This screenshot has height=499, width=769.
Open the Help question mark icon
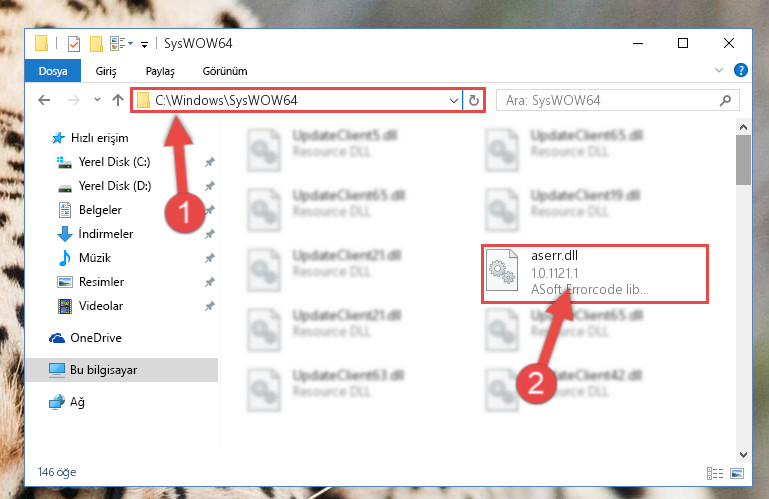pos(741,70)
